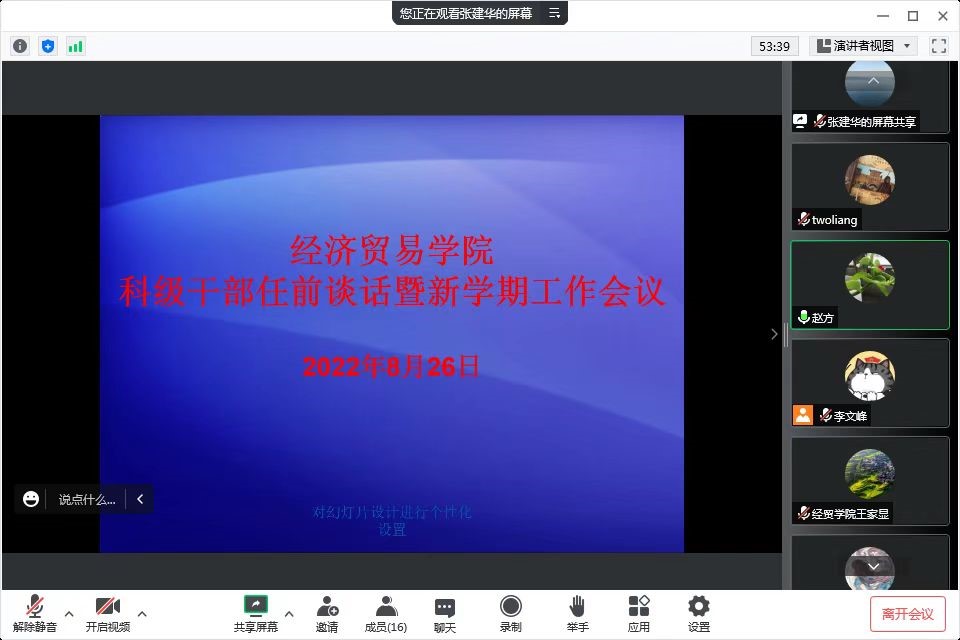This screenshot has height=640, width=960.
Task: Show meeting info icon
Action: (x=20, y=46)
